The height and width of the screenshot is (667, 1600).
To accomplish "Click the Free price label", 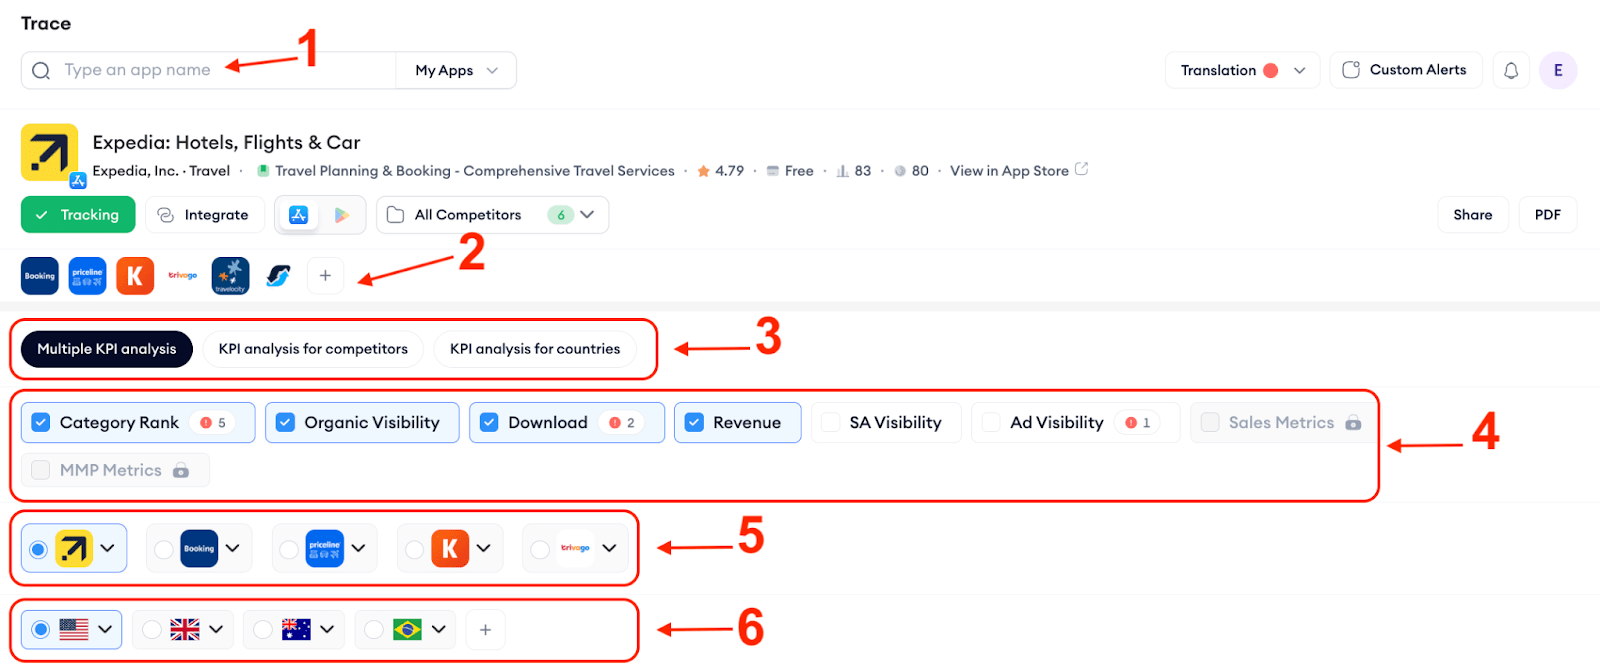I will coord(799,171).
